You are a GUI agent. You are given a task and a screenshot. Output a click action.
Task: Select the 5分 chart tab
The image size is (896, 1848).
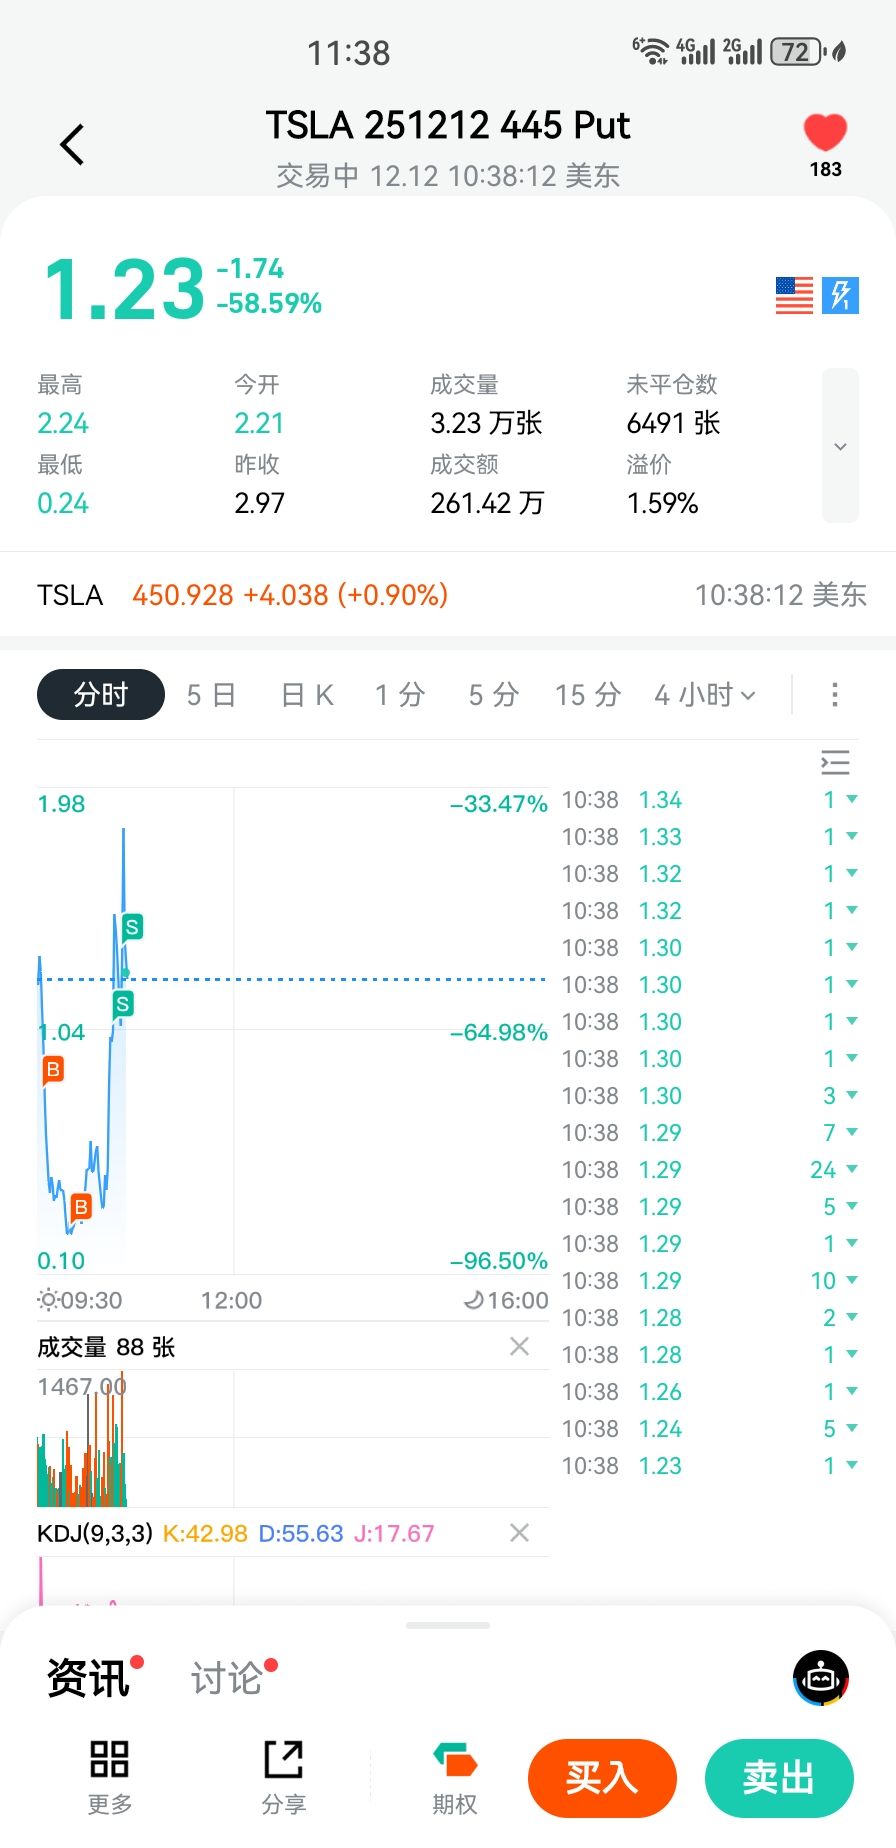pyautogui.click(x=493, y=695)
